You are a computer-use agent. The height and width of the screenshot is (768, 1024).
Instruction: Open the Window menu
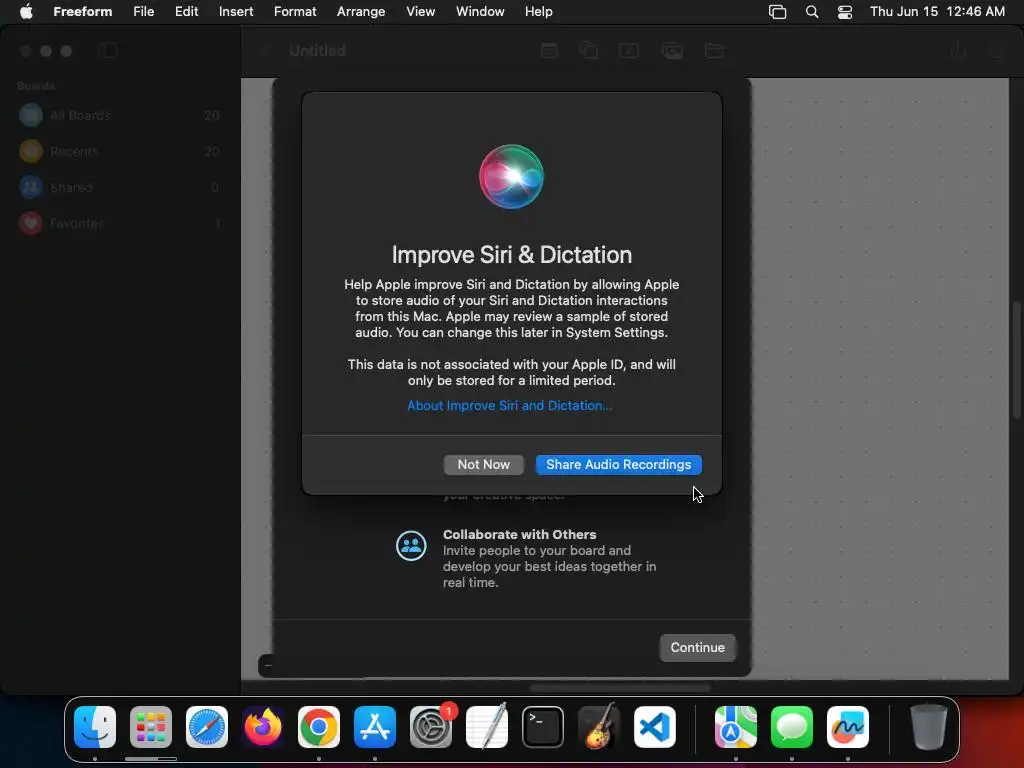[x=480, y=11]
